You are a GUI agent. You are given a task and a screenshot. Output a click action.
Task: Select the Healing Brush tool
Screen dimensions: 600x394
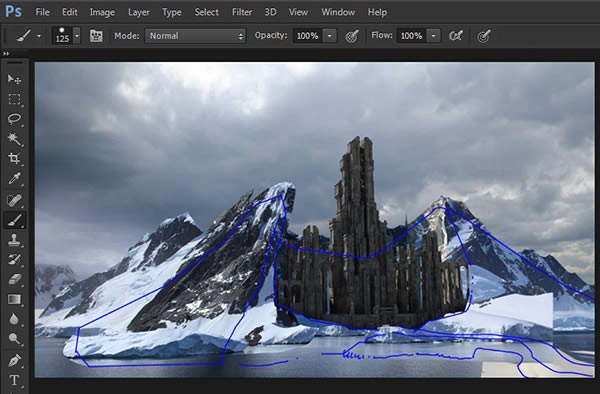14,200
